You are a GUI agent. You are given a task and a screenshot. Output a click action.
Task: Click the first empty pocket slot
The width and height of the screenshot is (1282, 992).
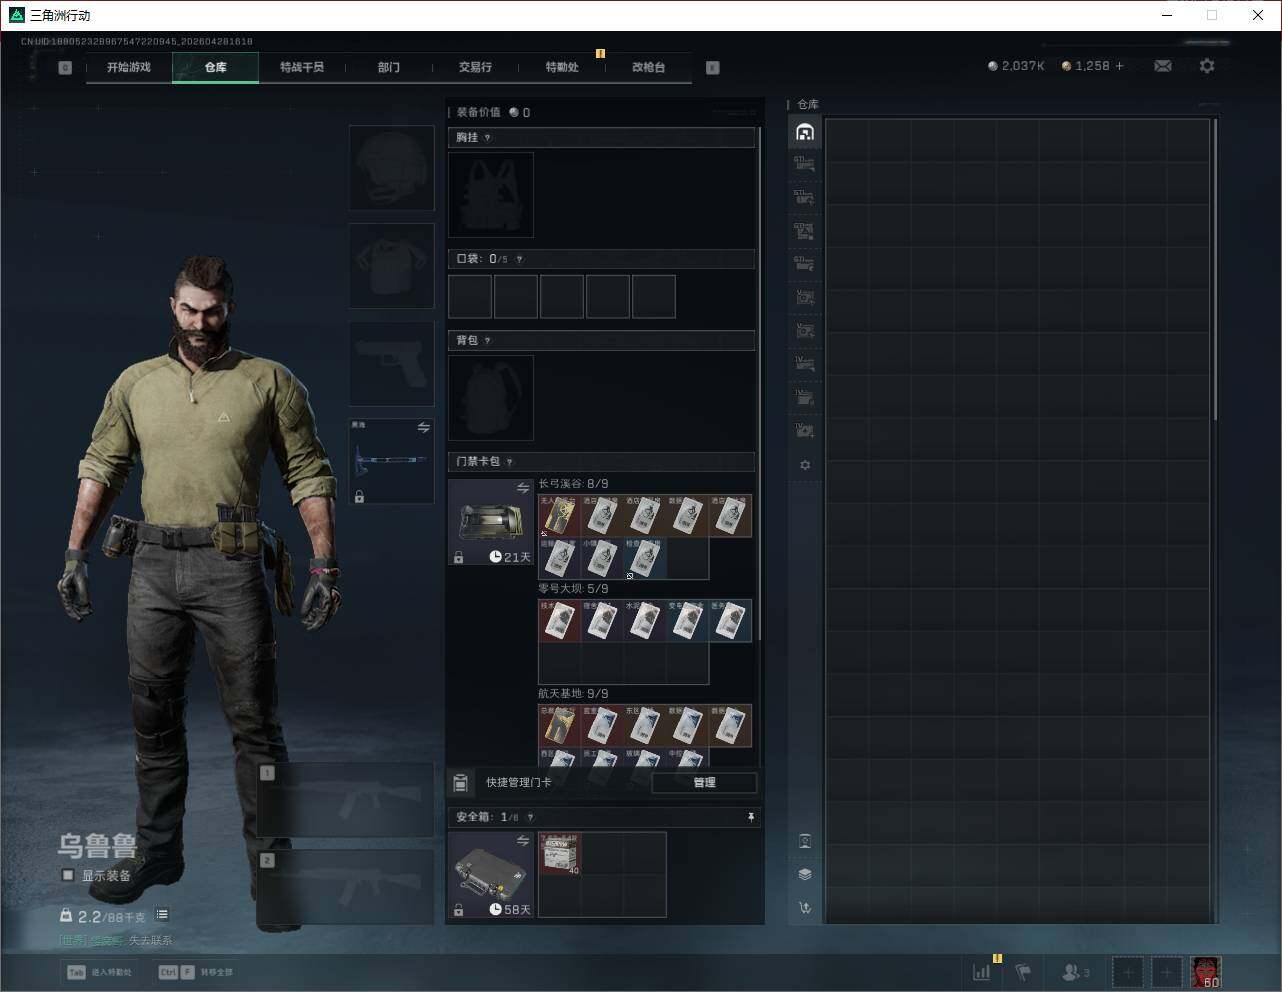pyautogui.click(x=470, y=297)
